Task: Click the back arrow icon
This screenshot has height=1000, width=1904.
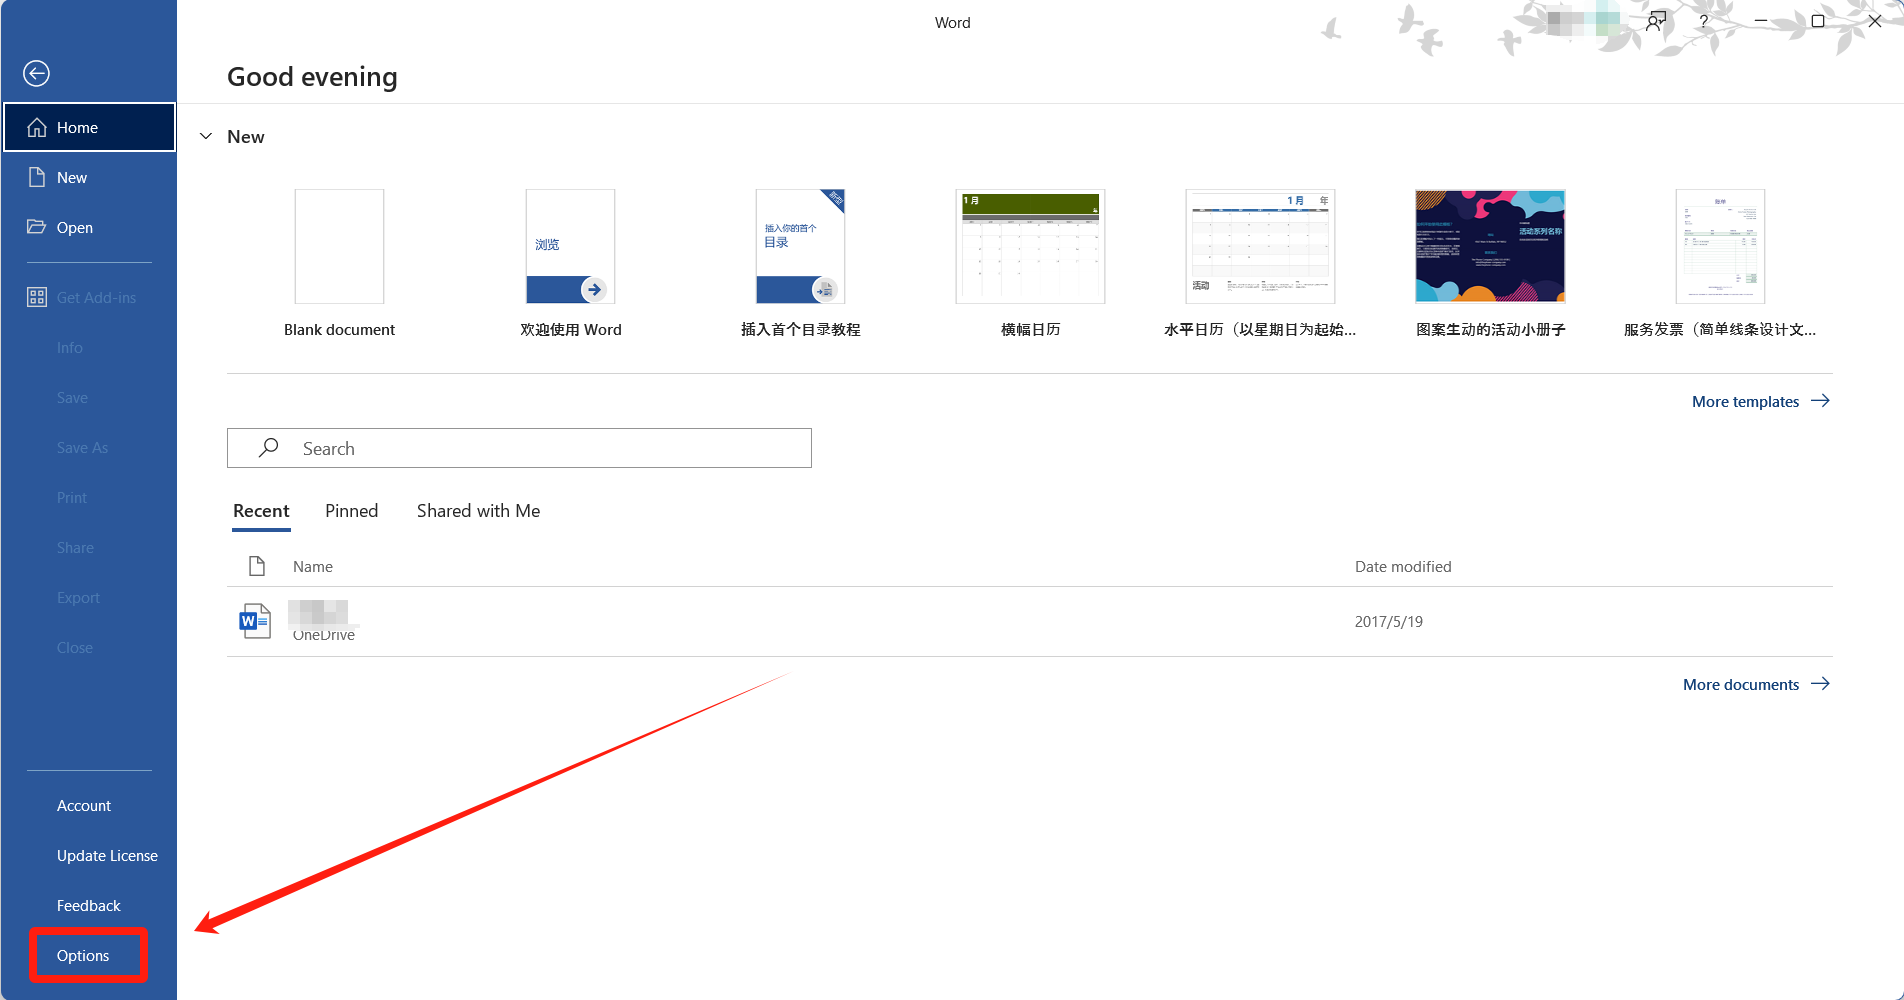Action: [x=37, y=73]
